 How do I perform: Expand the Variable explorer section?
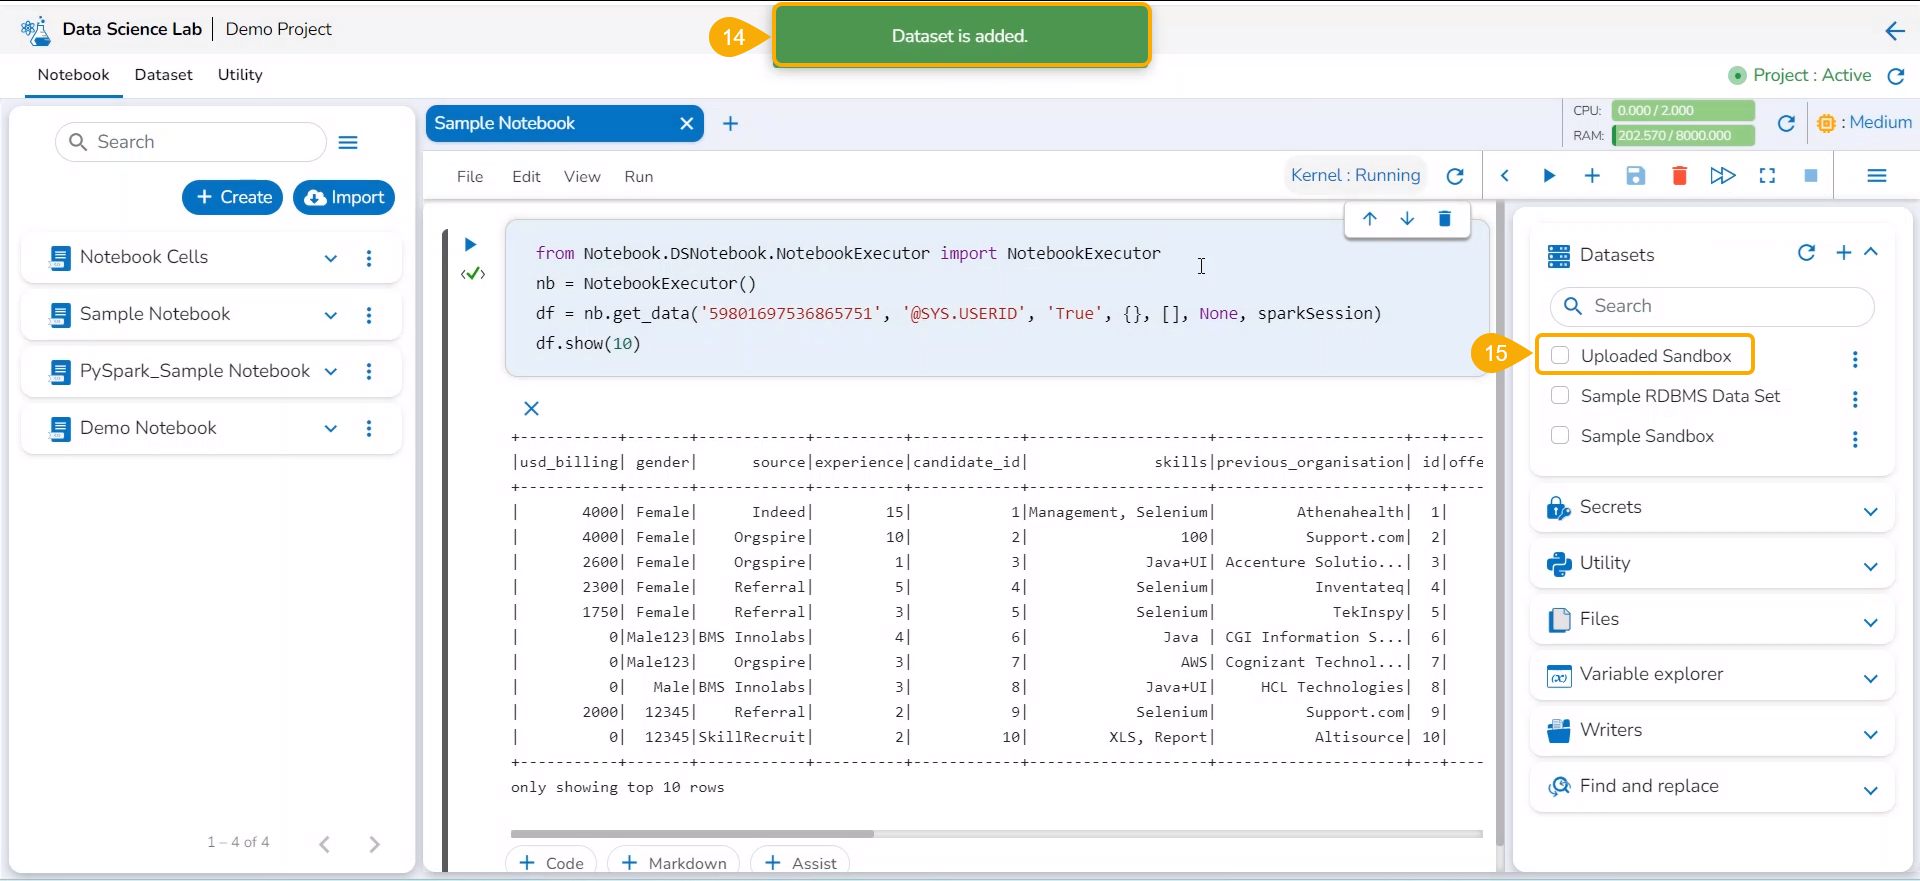click(1870, 678)
